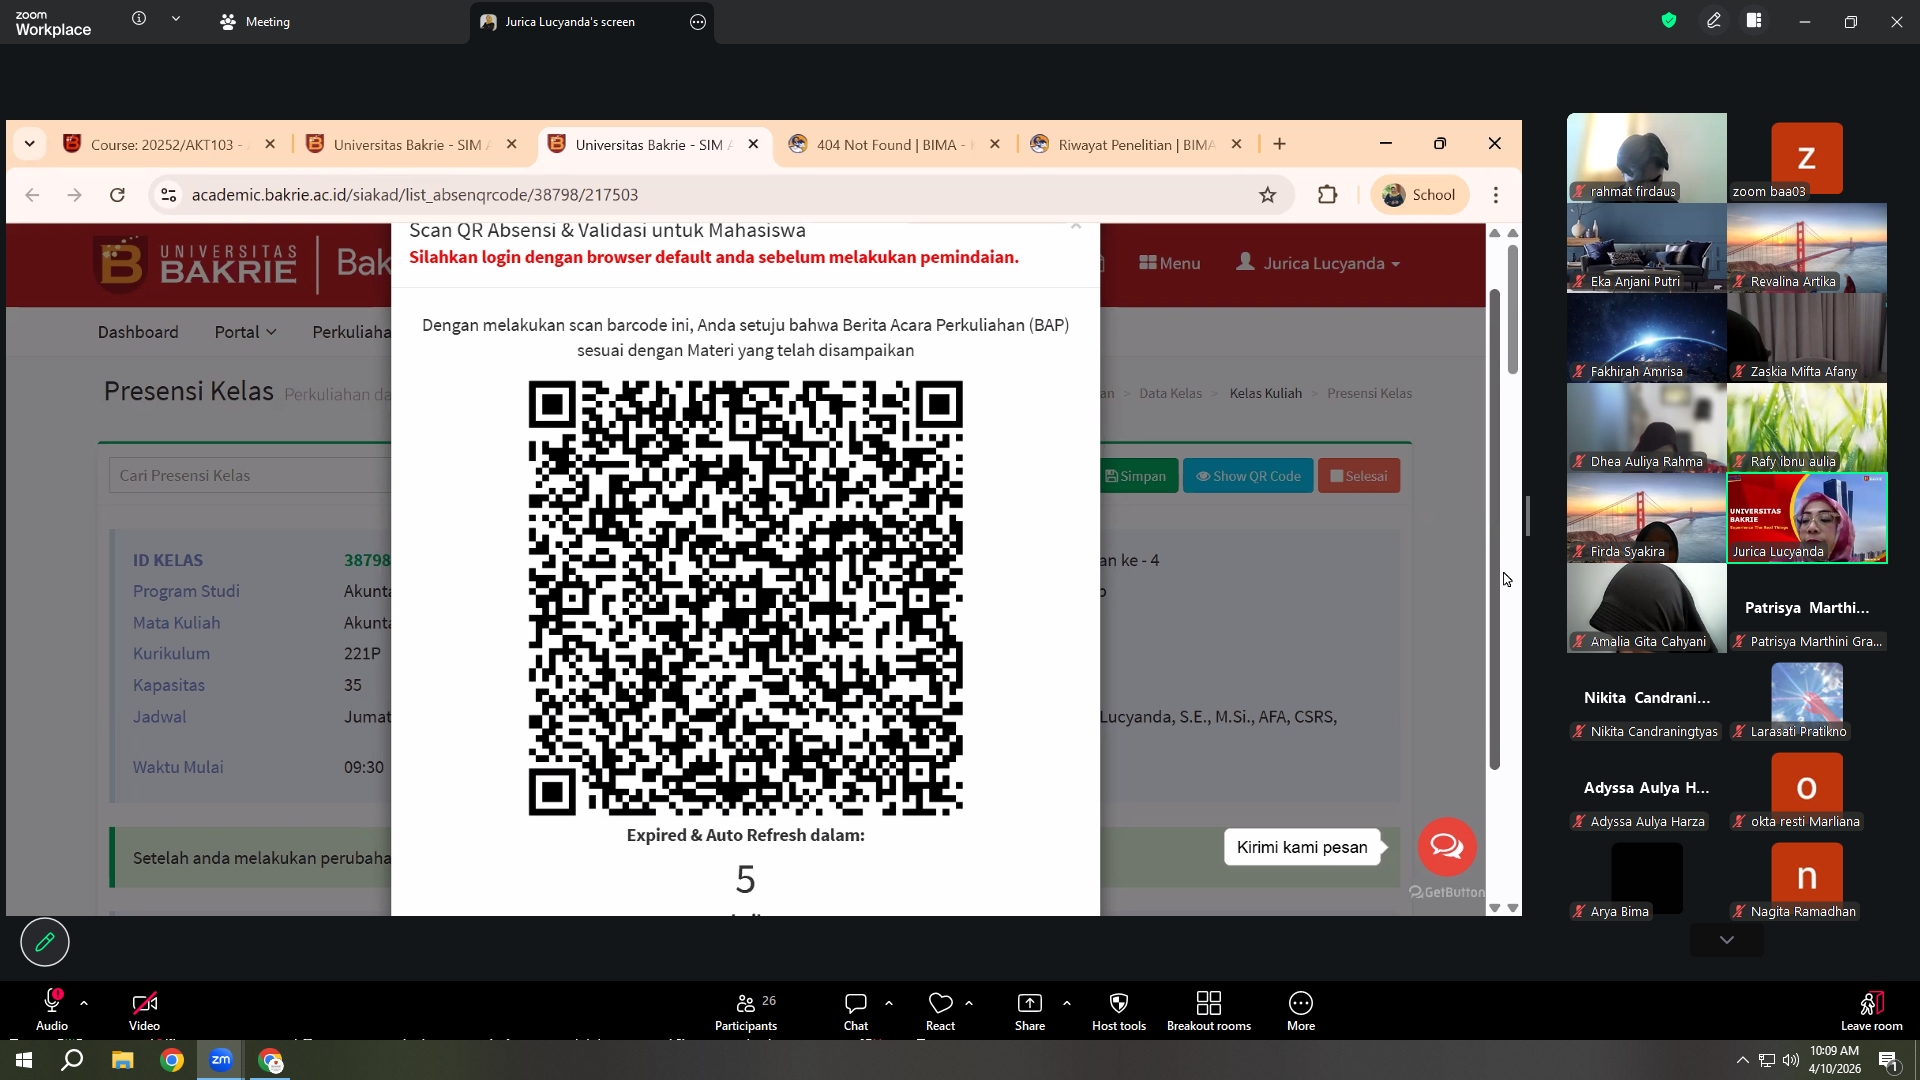Expand Audio options arrow
Screen dimensions: 1920x1080
(x=84, y=1002)
